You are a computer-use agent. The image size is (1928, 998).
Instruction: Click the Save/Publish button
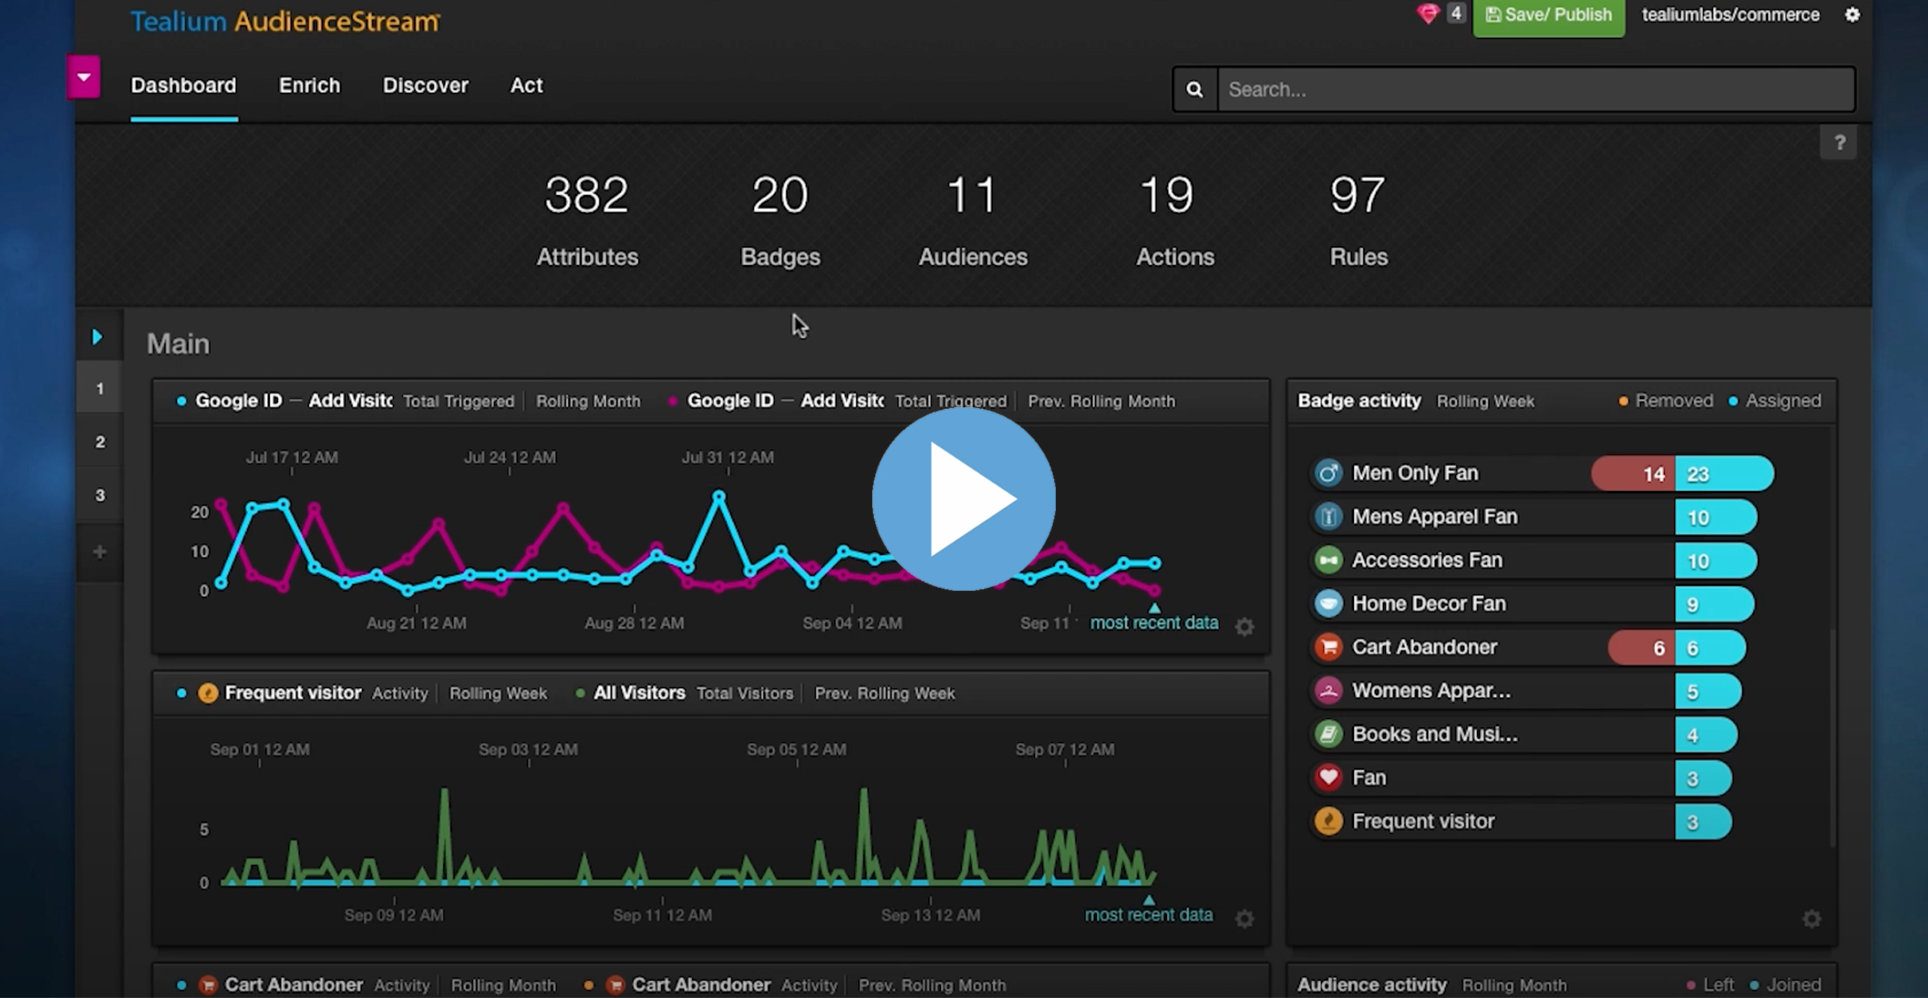pyautogui.click(x=1548, y=16)
